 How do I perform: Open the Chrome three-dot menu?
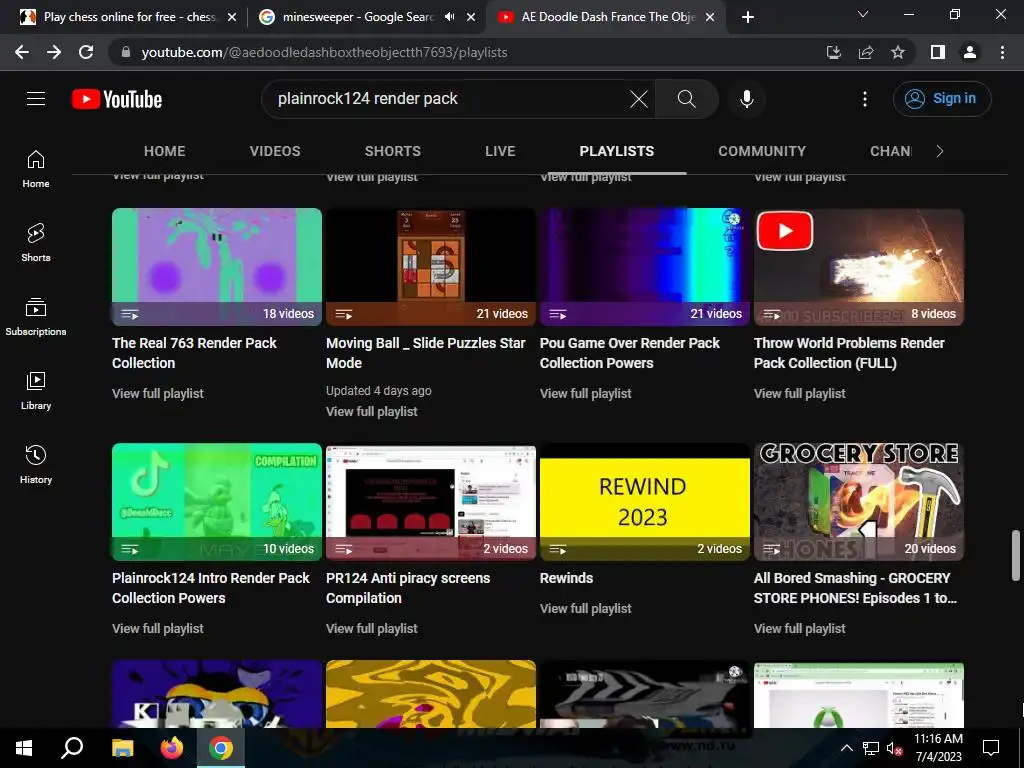point(1002,52)
